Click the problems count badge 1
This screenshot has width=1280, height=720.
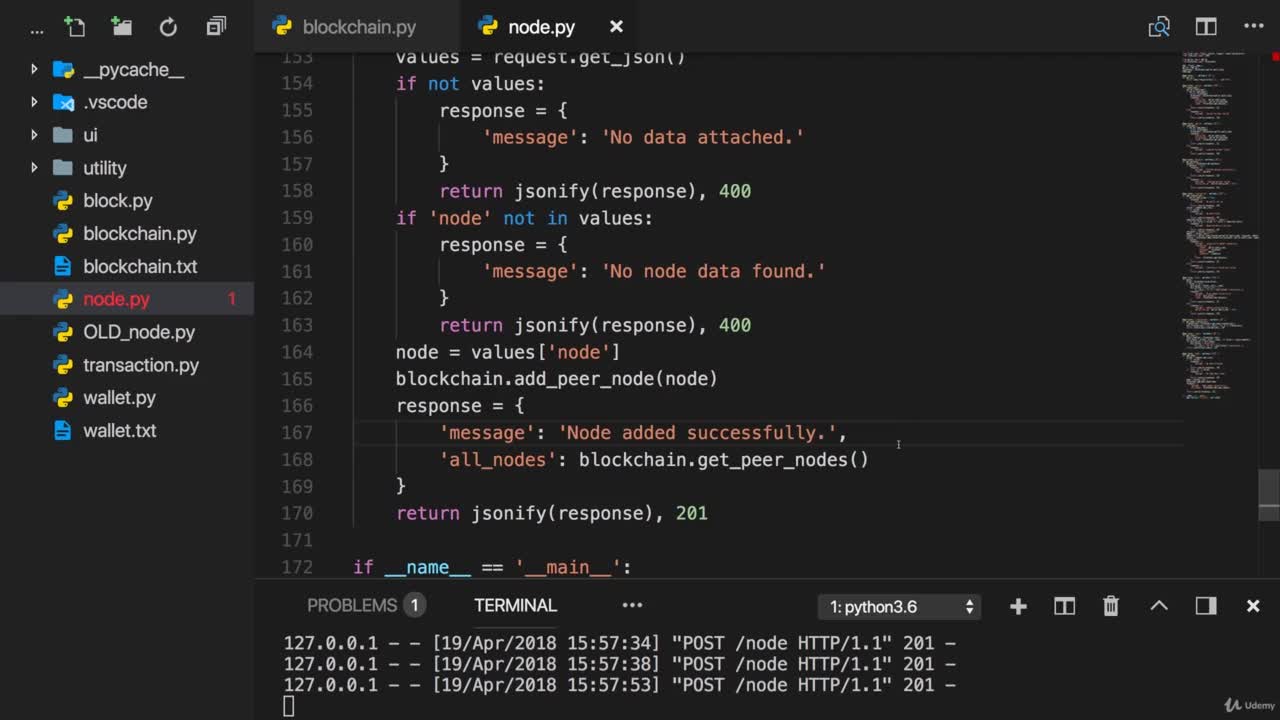coord(414,605)
